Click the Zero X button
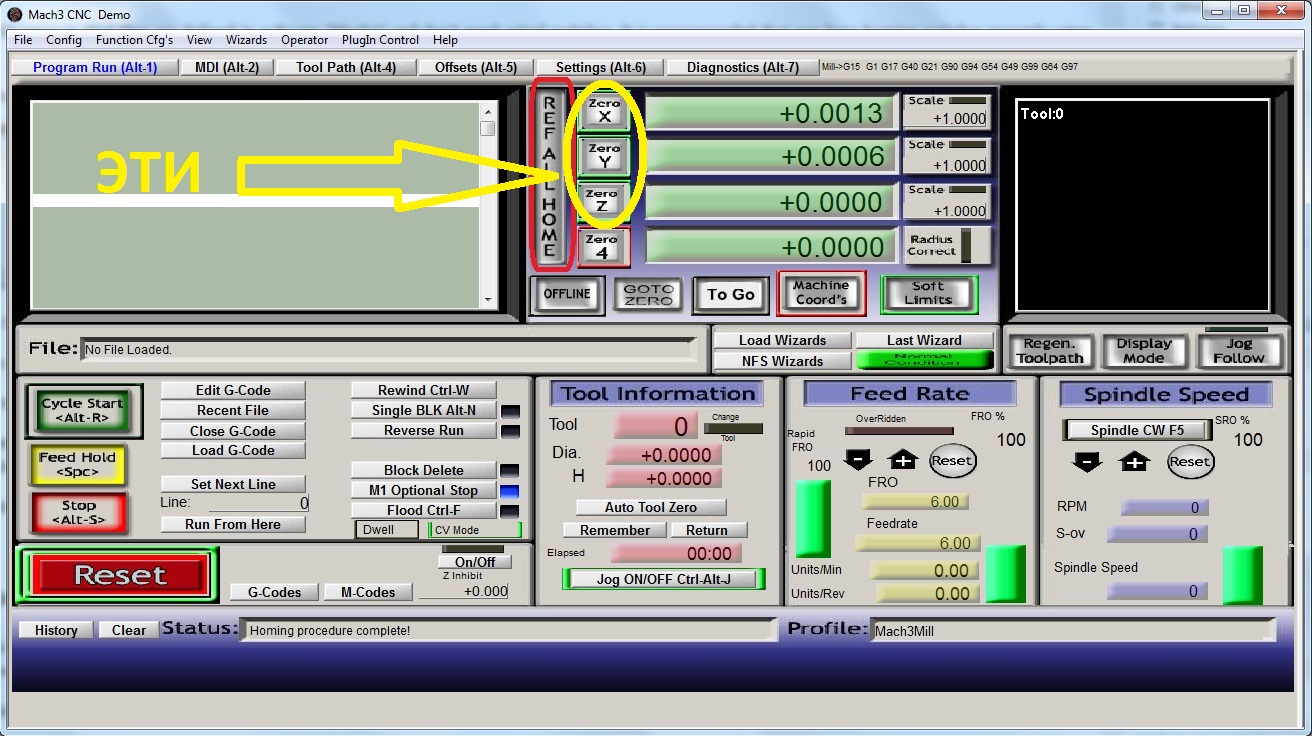This screenshot has width=1312, height=736. [x=604, y=111]
